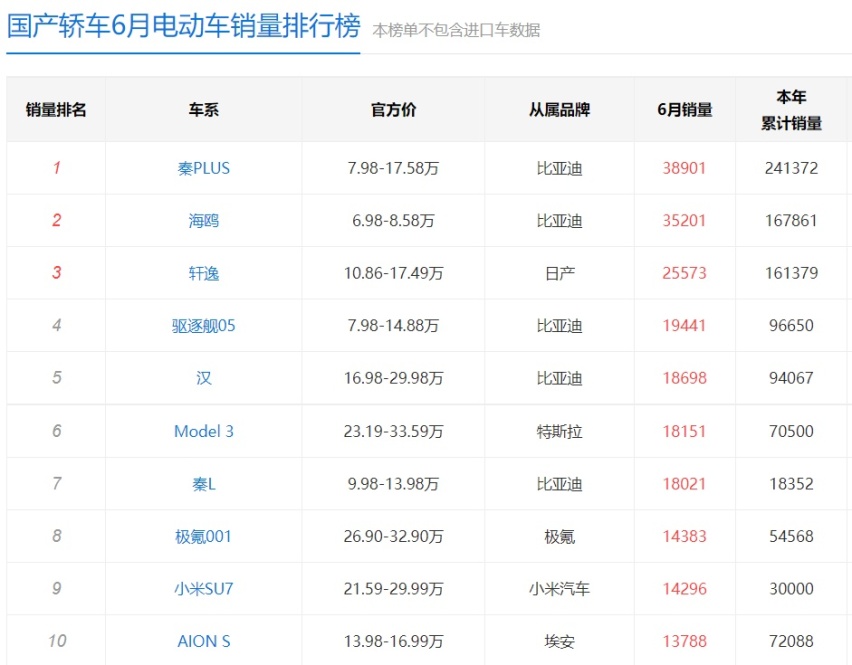Screen dimensions: 852x665
Task: Click the rank number 10 cell
Action: [57, 641]
